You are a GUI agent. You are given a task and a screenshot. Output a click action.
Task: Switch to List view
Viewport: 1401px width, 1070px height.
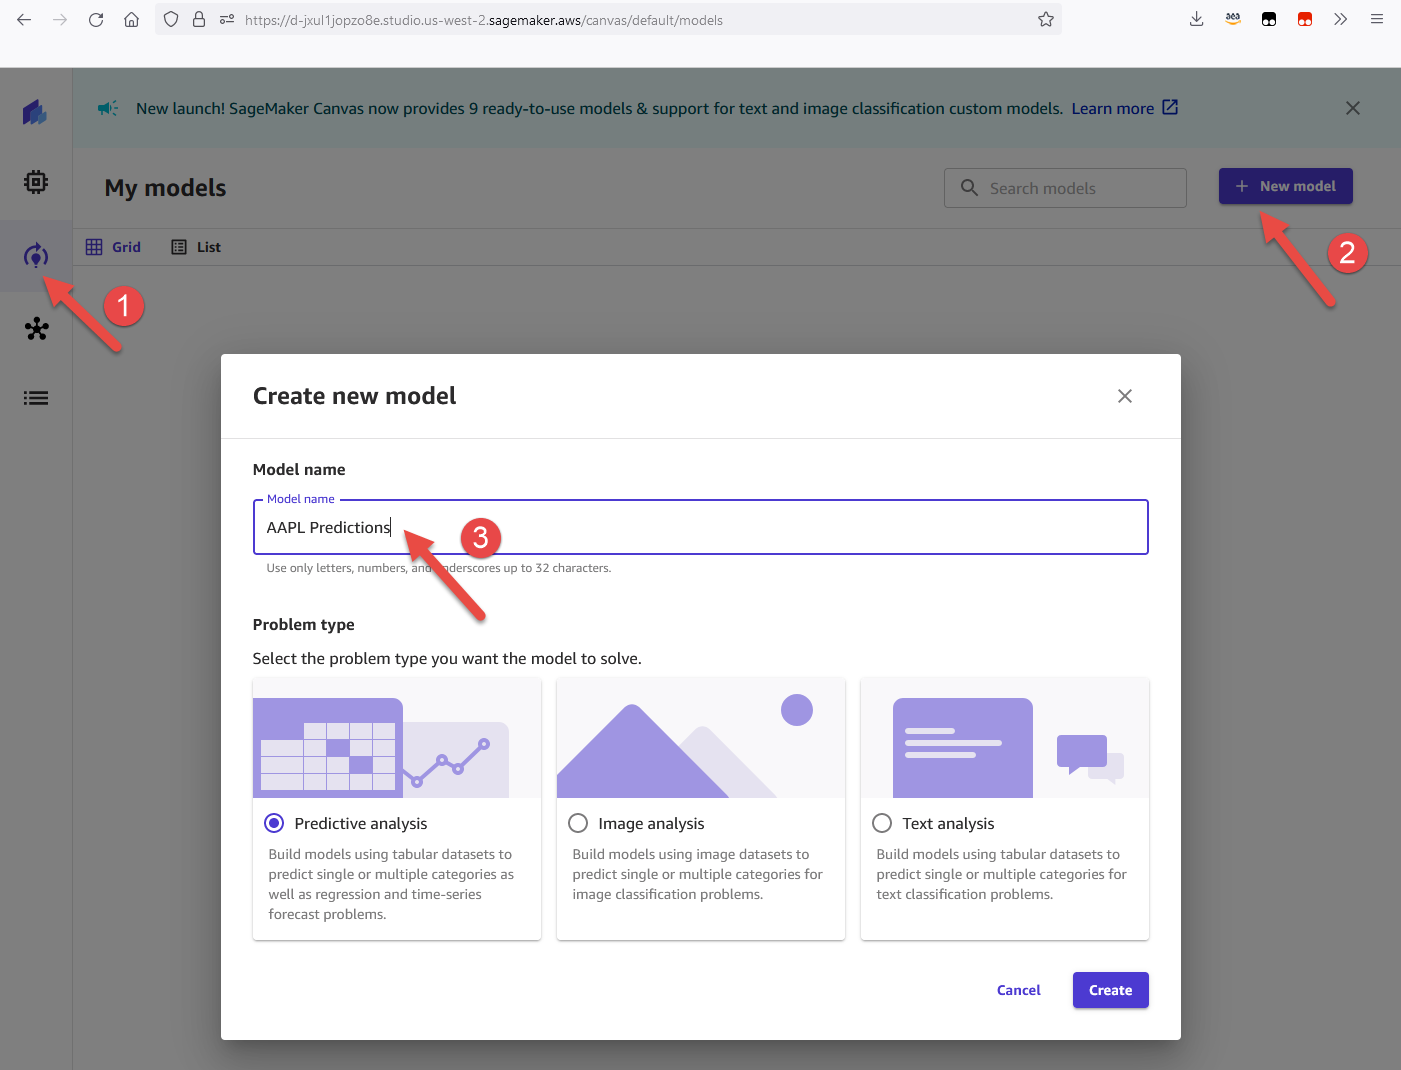click(x=196, y=247)
